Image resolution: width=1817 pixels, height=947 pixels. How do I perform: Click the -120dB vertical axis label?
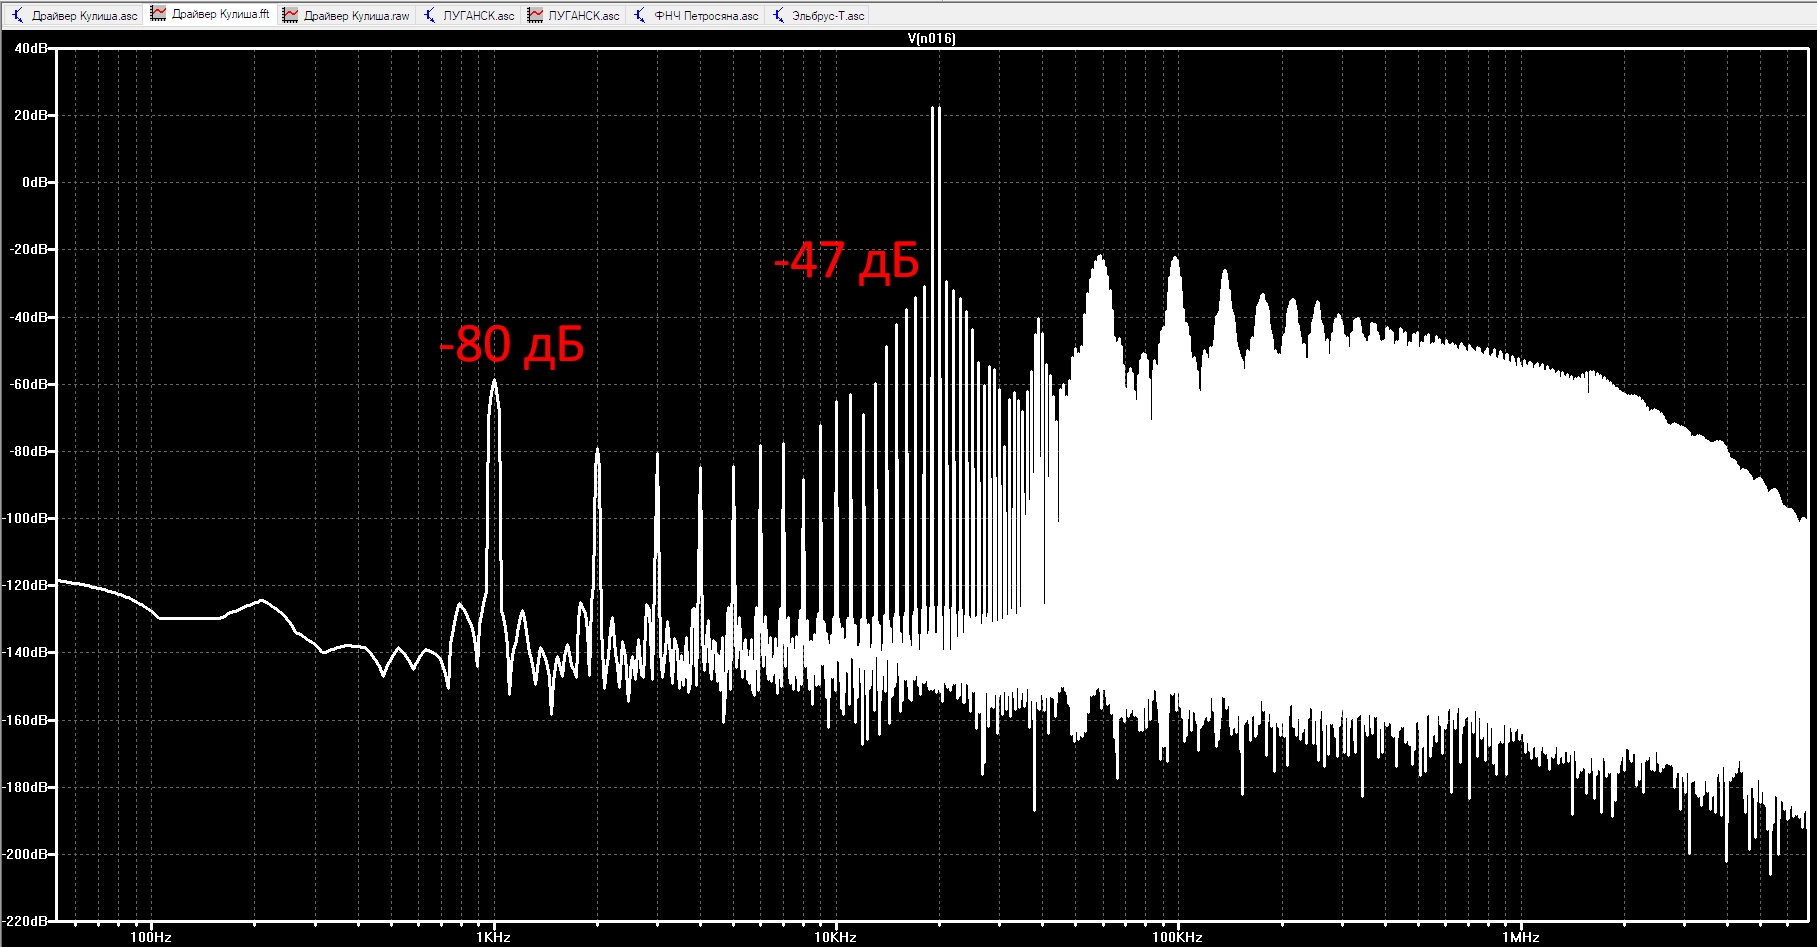click(26, 585)
